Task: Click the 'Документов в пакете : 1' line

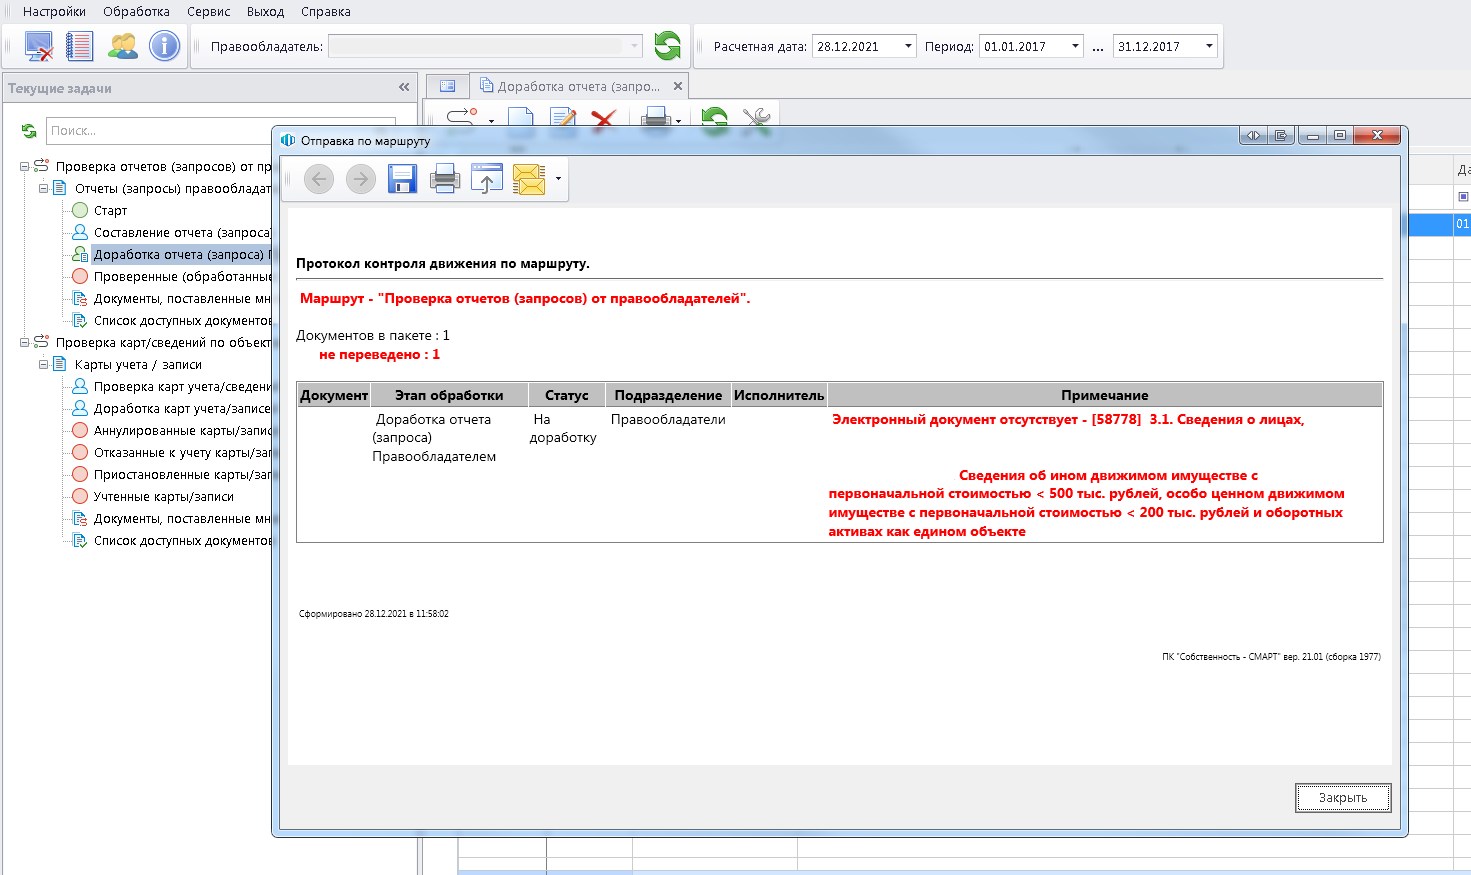Action: click(x=373, y=336)
